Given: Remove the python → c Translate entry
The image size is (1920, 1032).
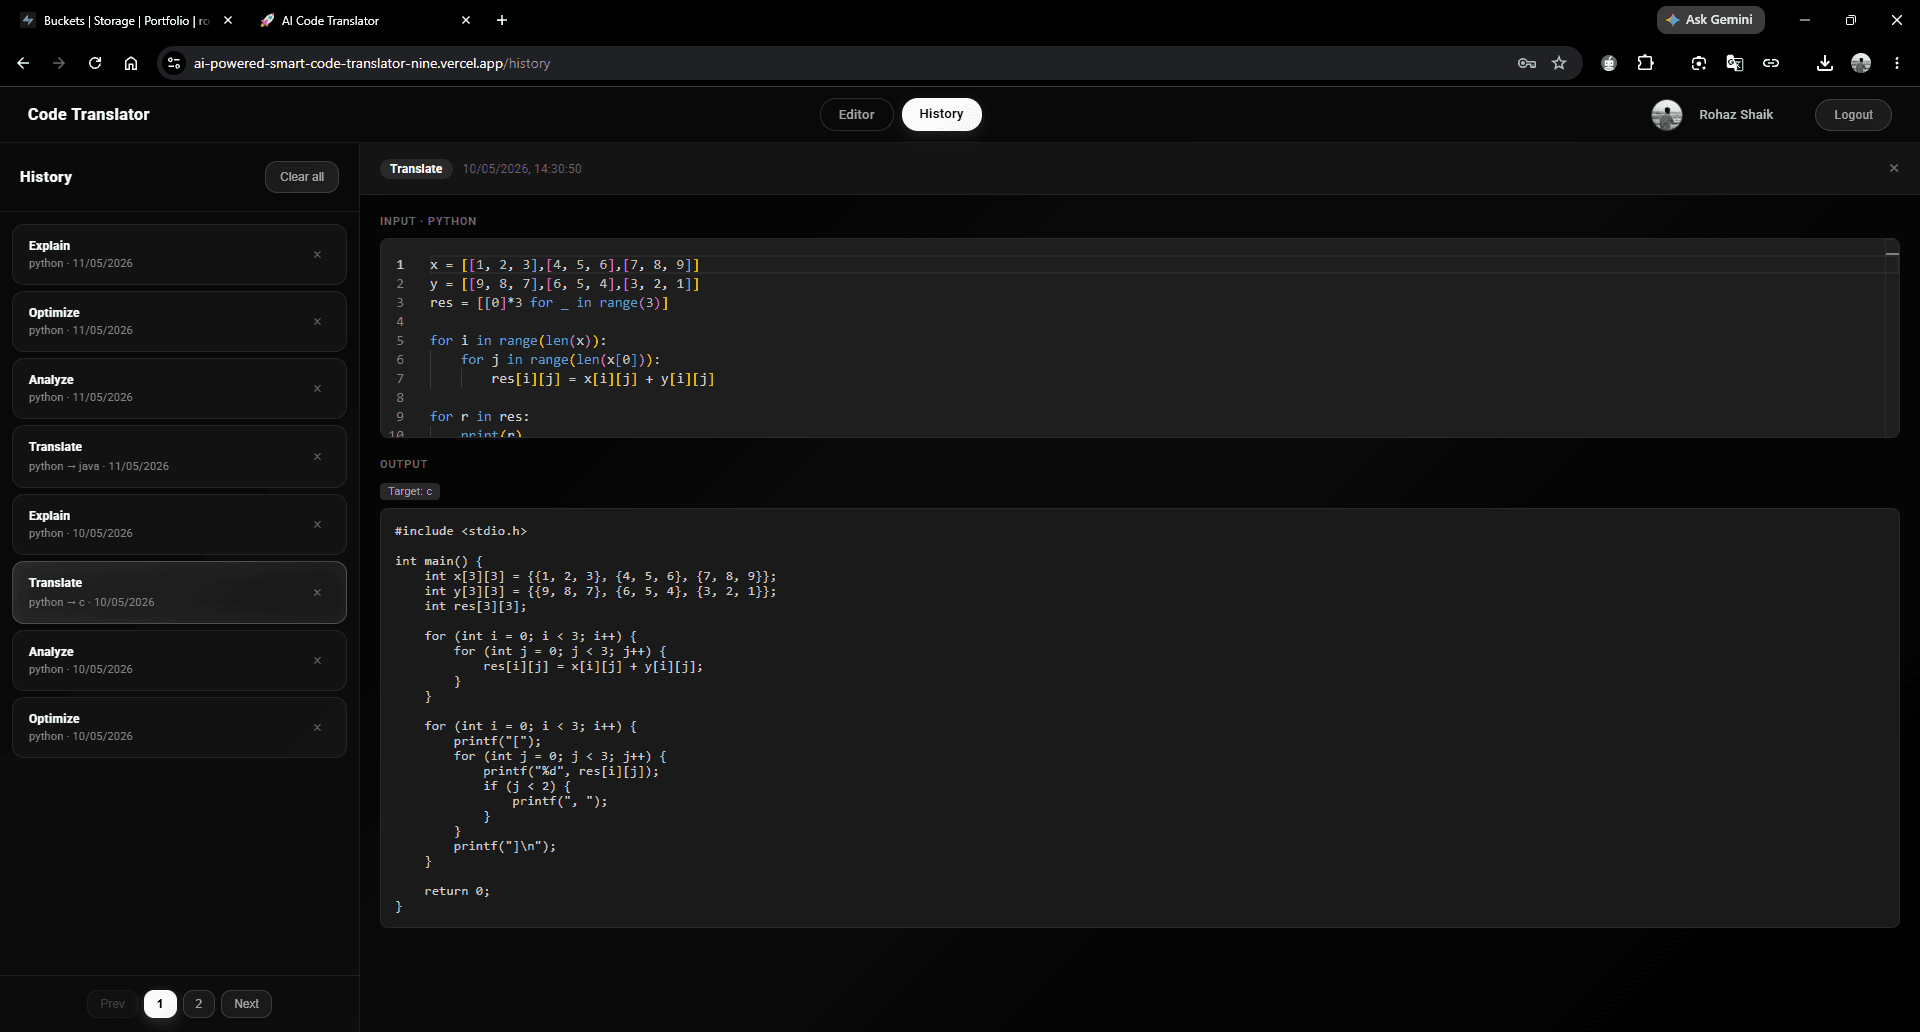Looking at the screenshot, I should coord(317,592).
